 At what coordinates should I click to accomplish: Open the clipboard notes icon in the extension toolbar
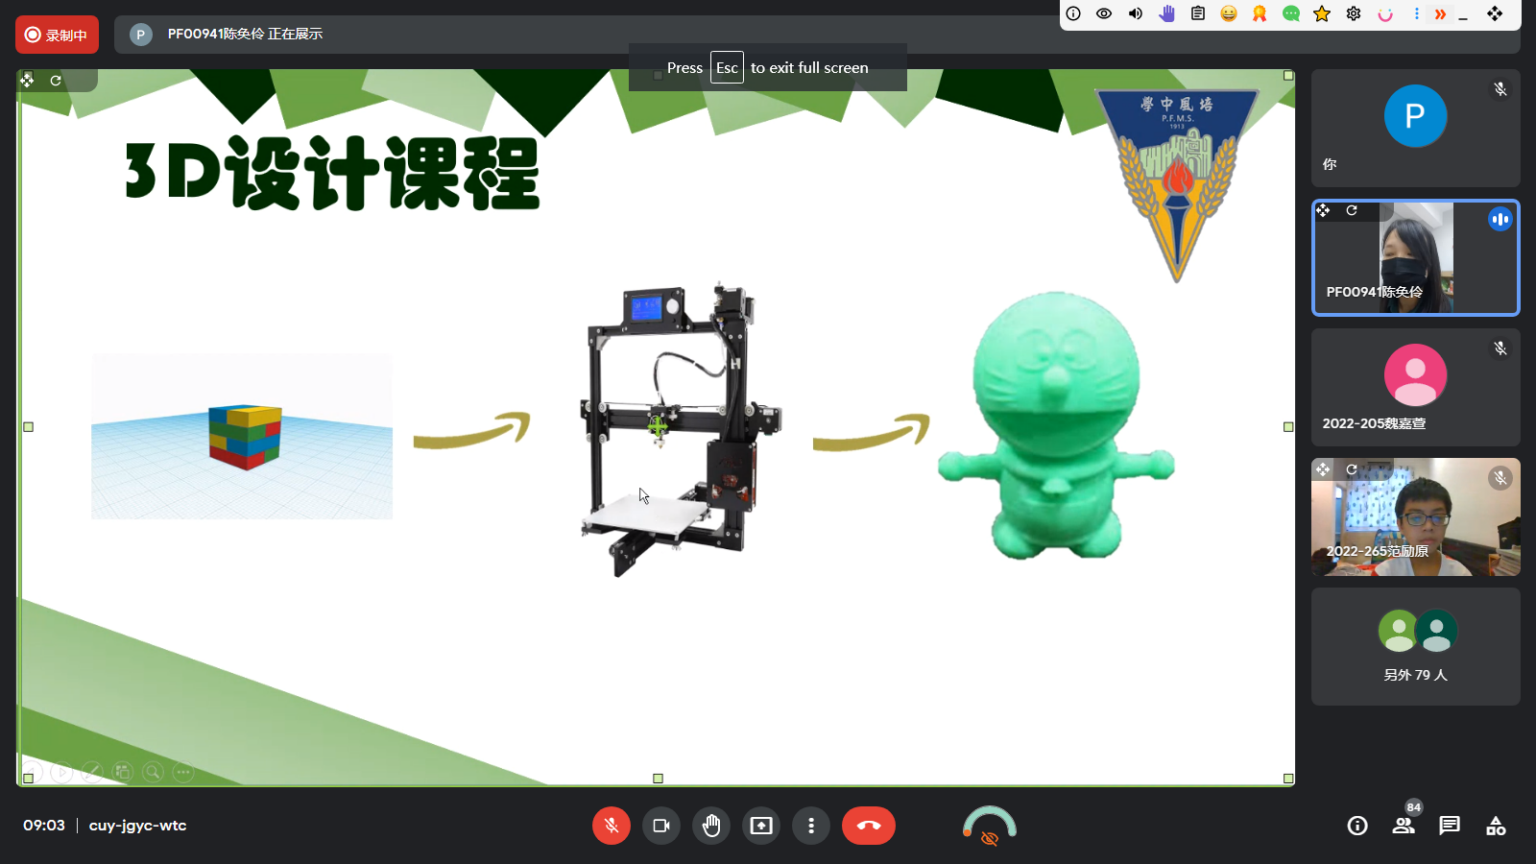(1197, 14)
